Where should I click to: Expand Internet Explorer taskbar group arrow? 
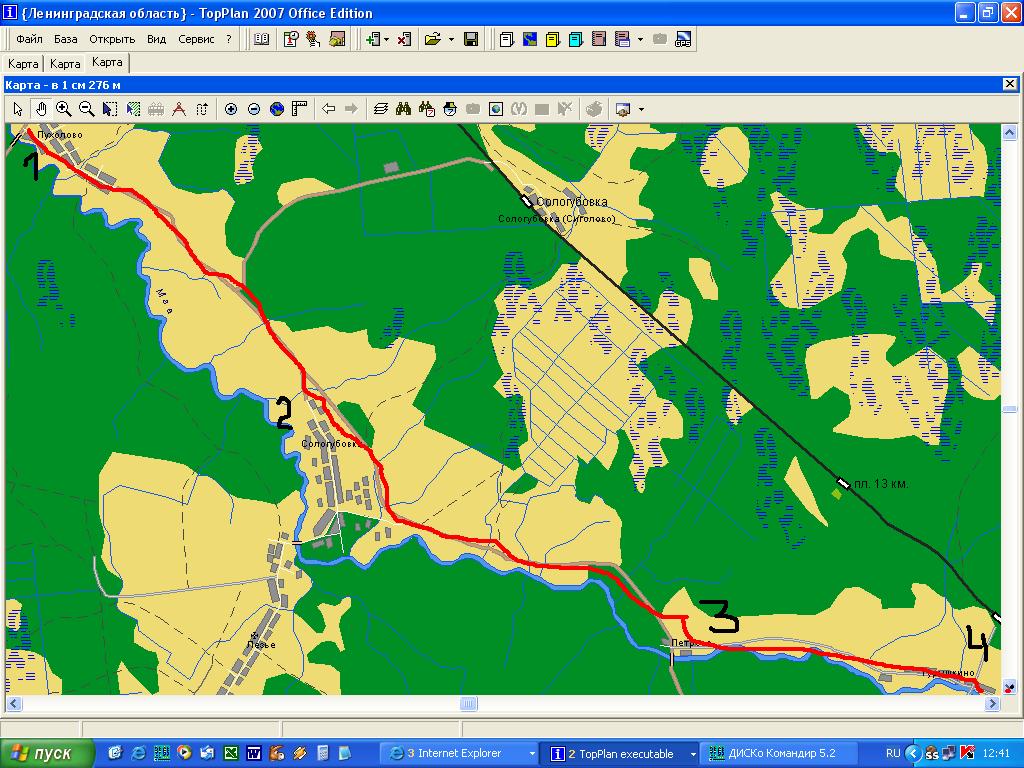[531, 753]
